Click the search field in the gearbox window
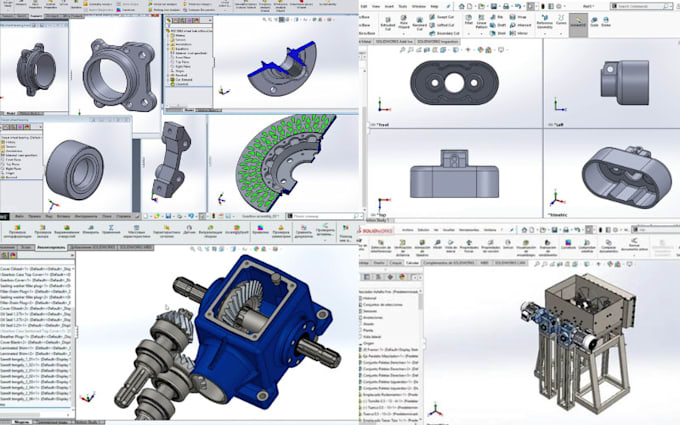The width and height of the screenshot is (680, 425). (324, 216)
